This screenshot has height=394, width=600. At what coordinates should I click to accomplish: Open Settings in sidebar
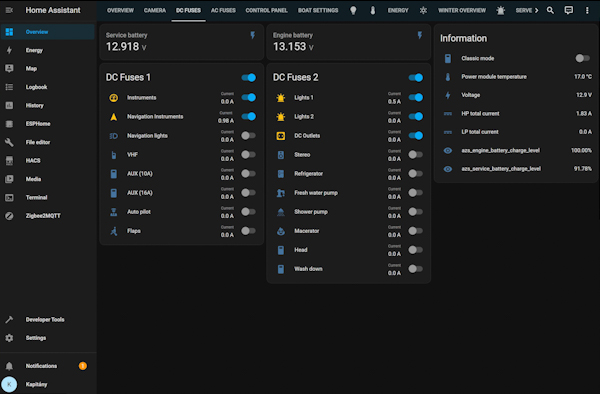[47, 338]
